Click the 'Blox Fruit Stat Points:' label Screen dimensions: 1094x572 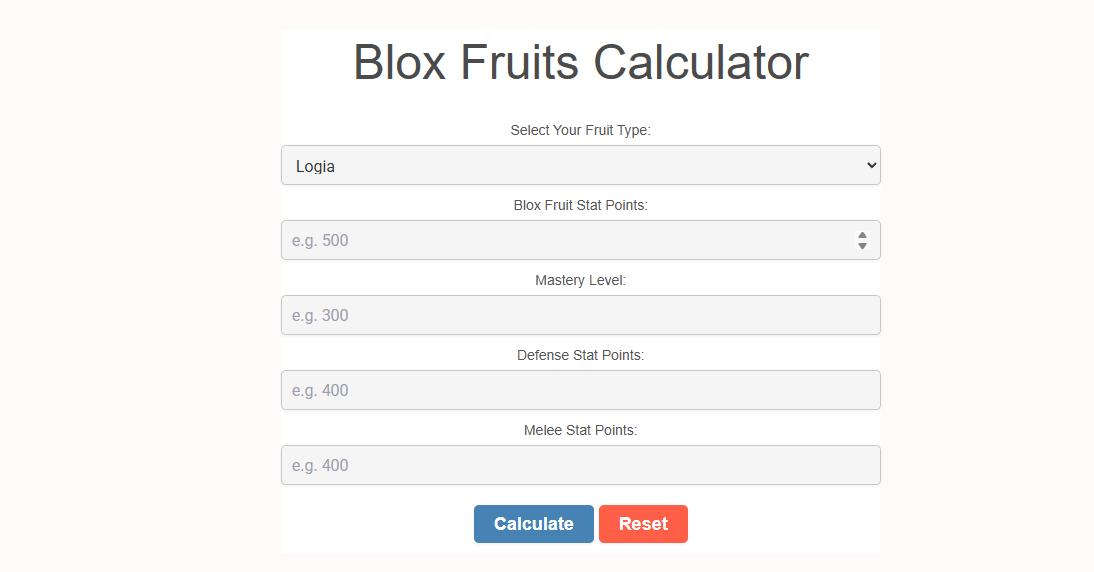(x=580, y=205)
